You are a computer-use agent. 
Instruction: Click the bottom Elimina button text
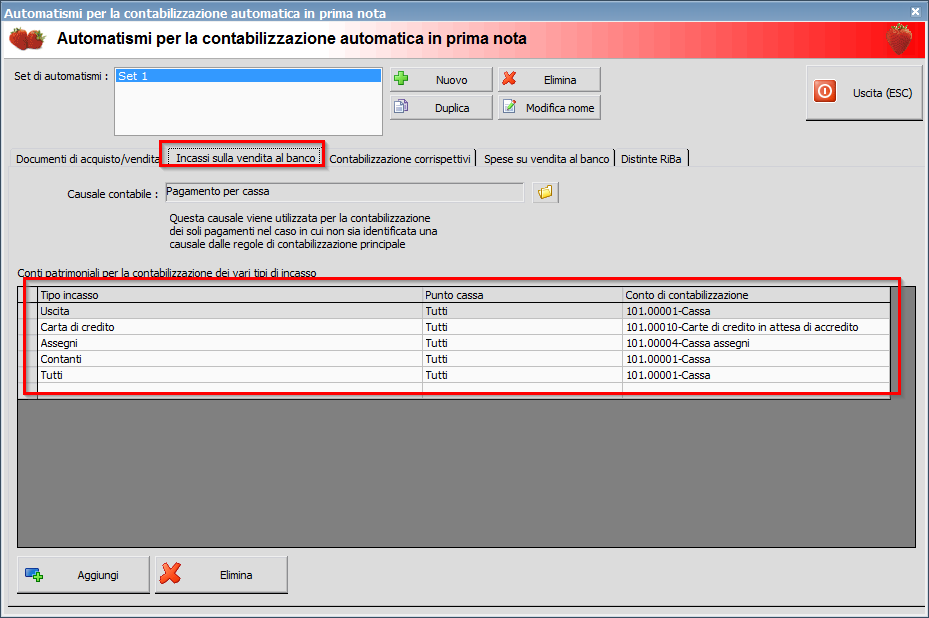tap(236, 575)
